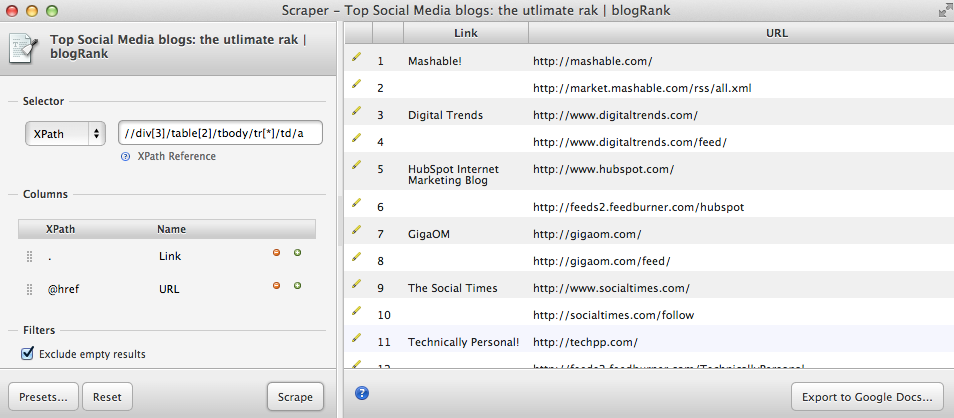The width and height of the screenshot is (954, 418).
Task: Select 'HubSpot Internet Marketing Blog' cell
Action: point(453,175)
